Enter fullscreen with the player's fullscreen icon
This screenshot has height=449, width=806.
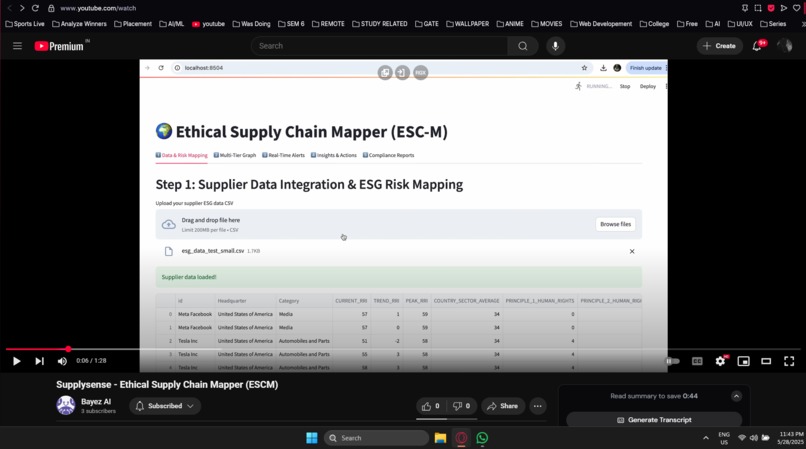[789, 361]
